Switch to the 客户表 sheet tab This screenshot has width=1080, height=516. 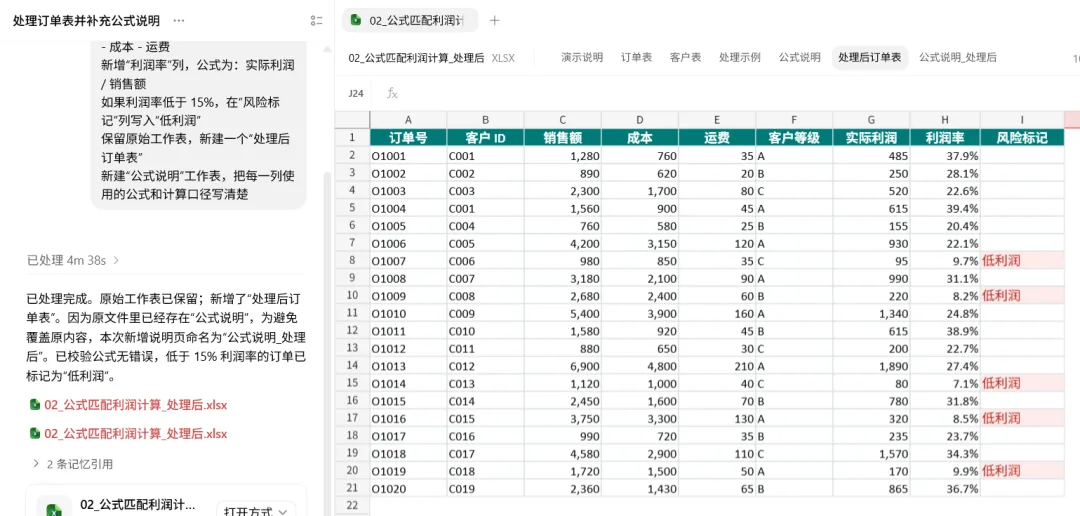click(685, 58)
